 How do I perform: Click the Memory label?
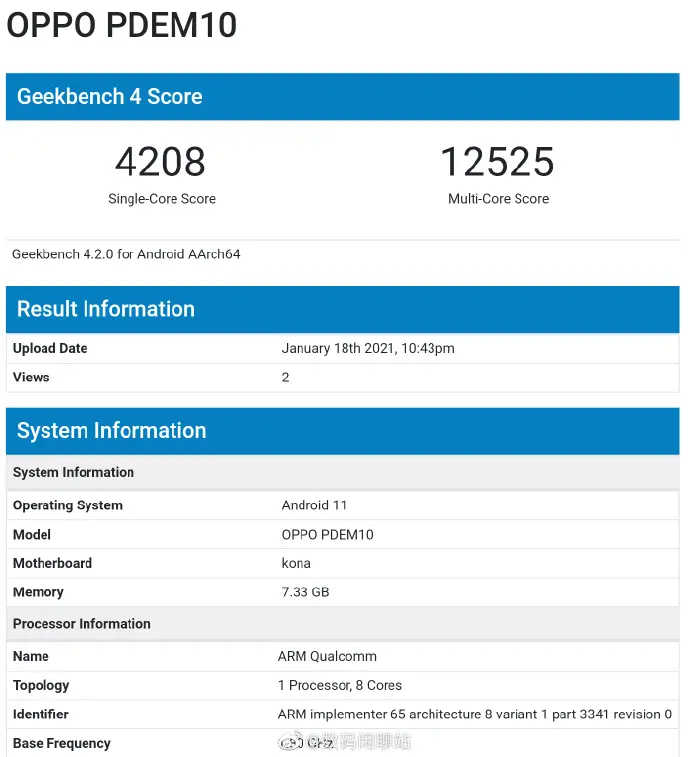point(38,592)
